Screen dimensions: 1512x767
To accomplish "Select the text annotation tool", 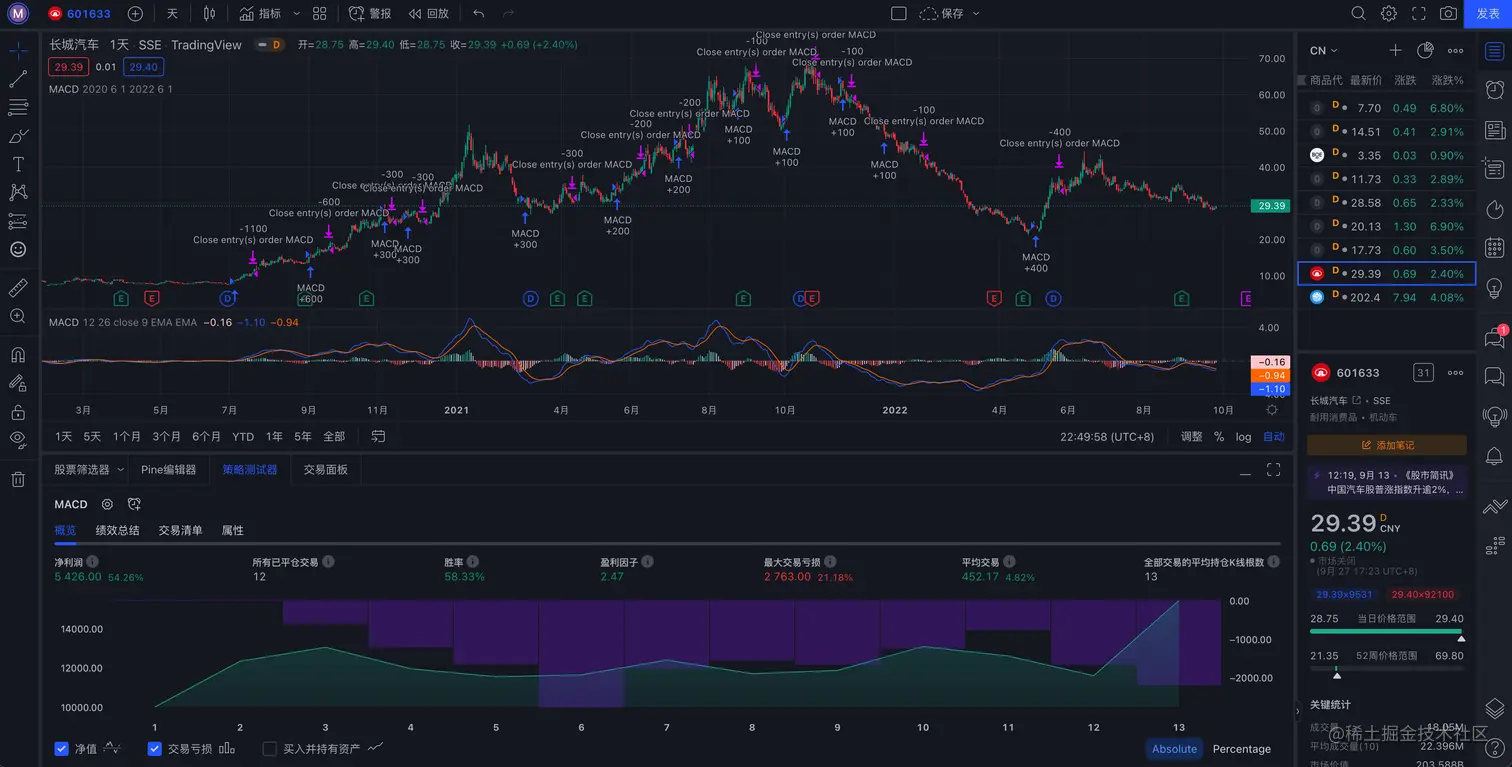I will (18, 164).
